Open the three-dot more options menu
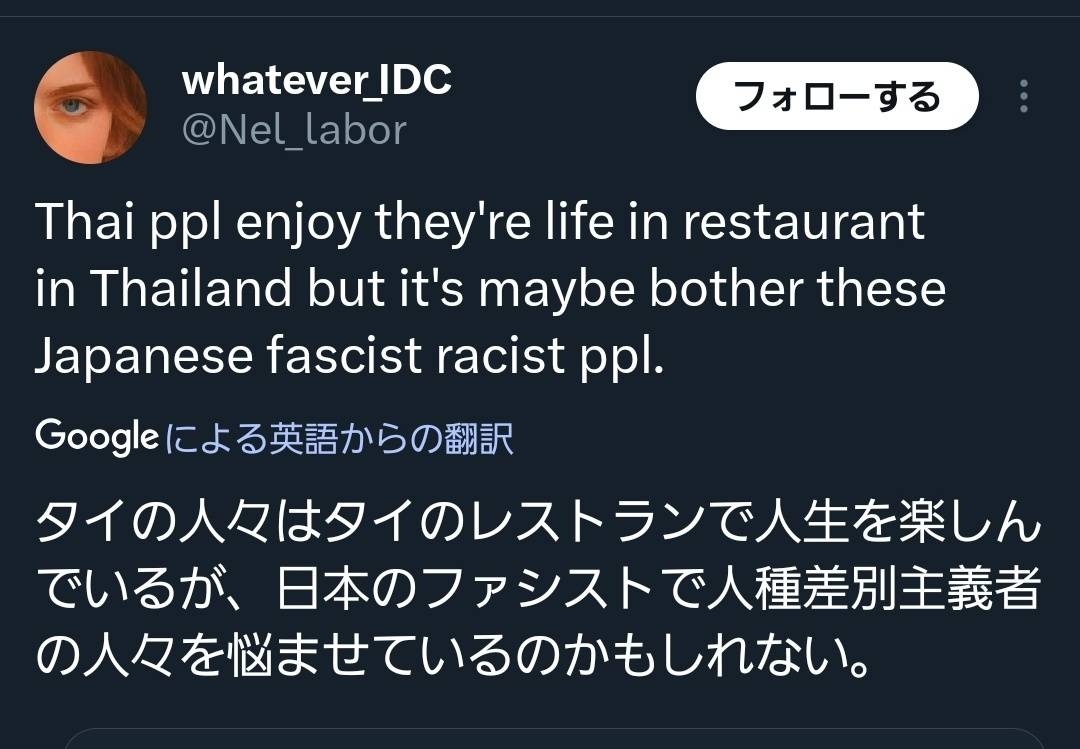 [1023, 96]
